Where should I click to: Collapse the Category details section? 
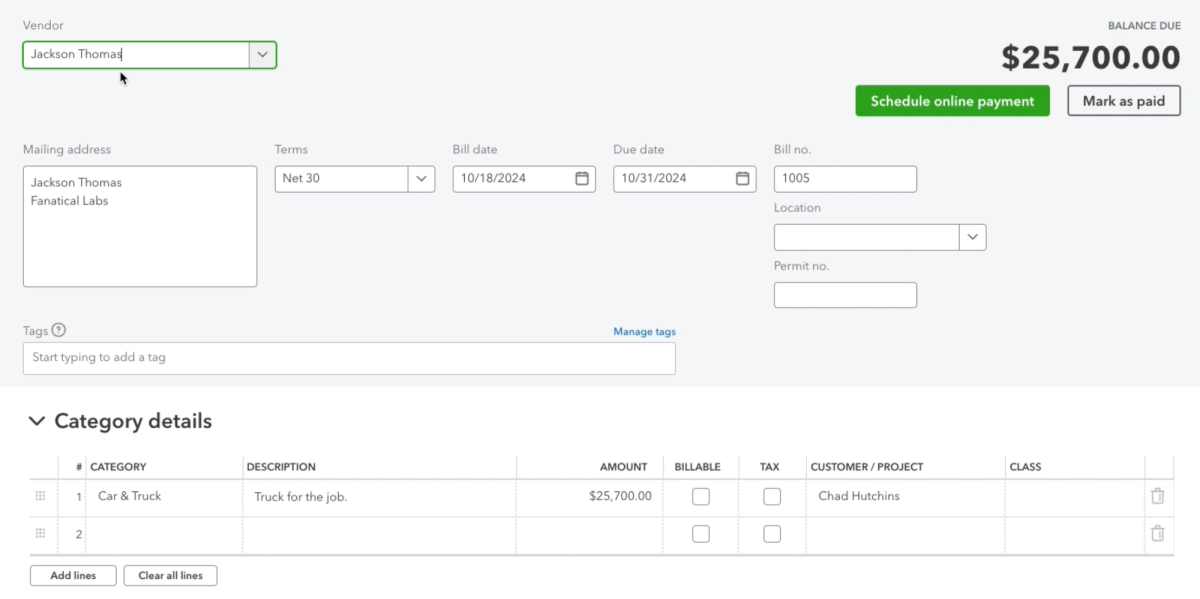click(x=37, y=421)
